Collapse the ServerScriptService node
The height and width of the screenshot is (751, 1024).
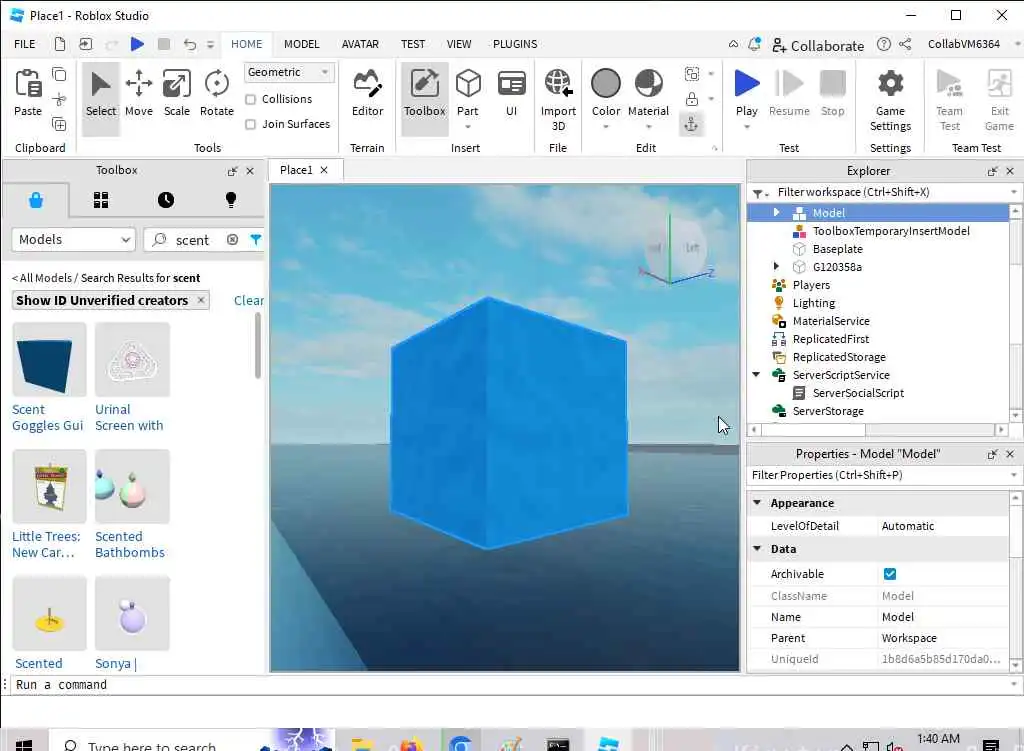click(x=756, y=375)
